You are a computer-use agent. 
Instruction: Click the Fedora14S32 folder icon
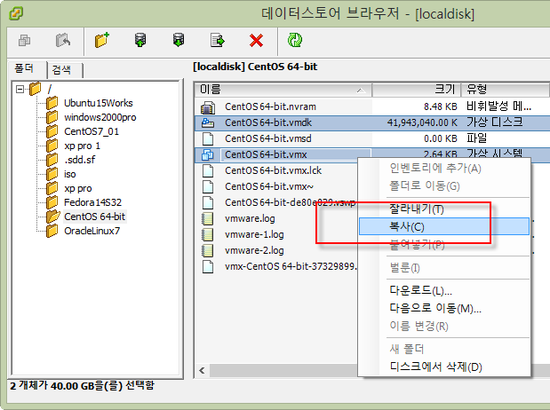tap(52, 202)
